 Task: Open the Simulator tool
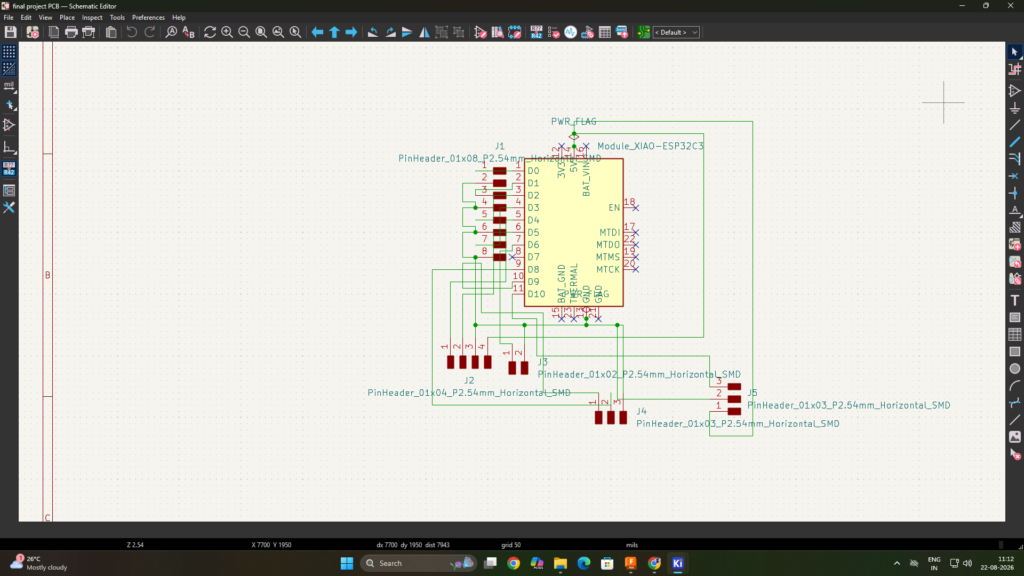(x=571, y=32)
